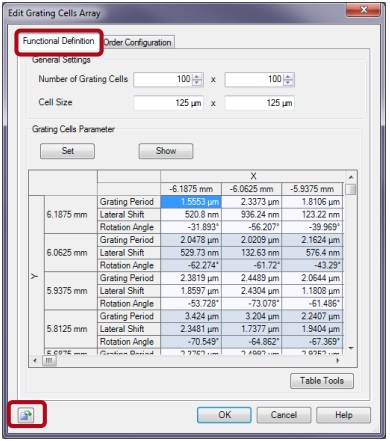Click the Cancel button
Viewport: 390px width, 441px height.
click(284, 415)
